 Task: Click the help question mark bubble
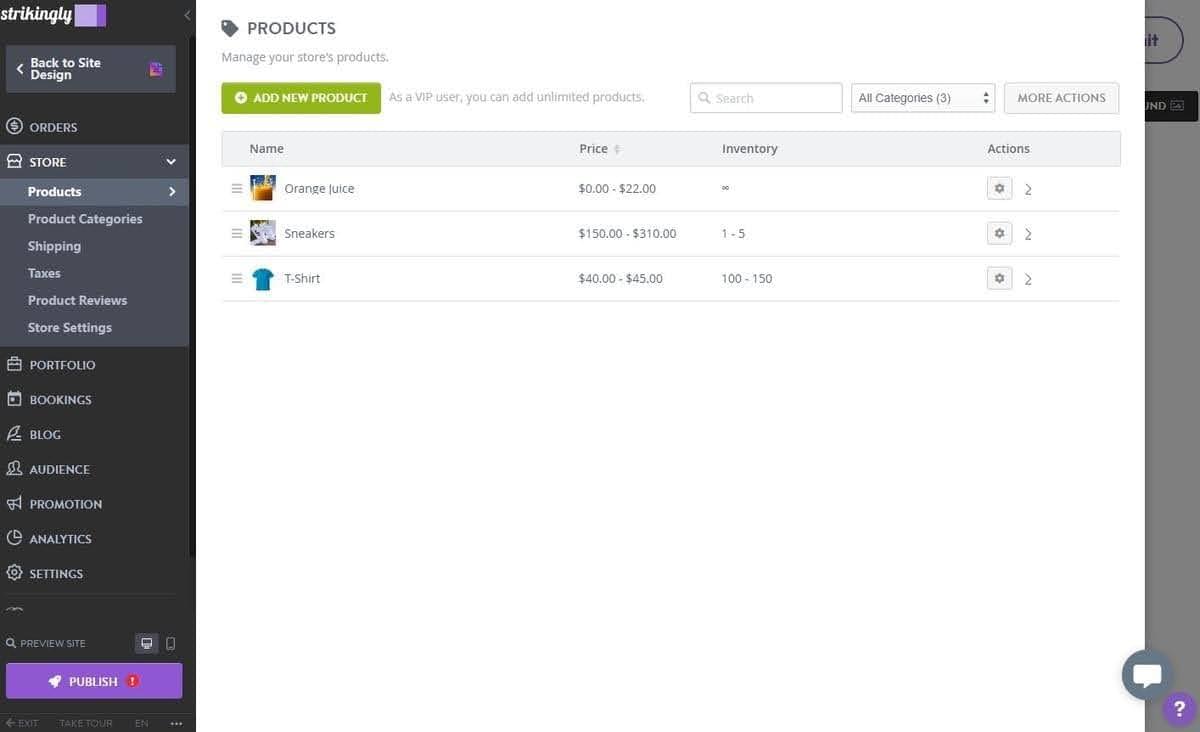(x=1178, y=708)
